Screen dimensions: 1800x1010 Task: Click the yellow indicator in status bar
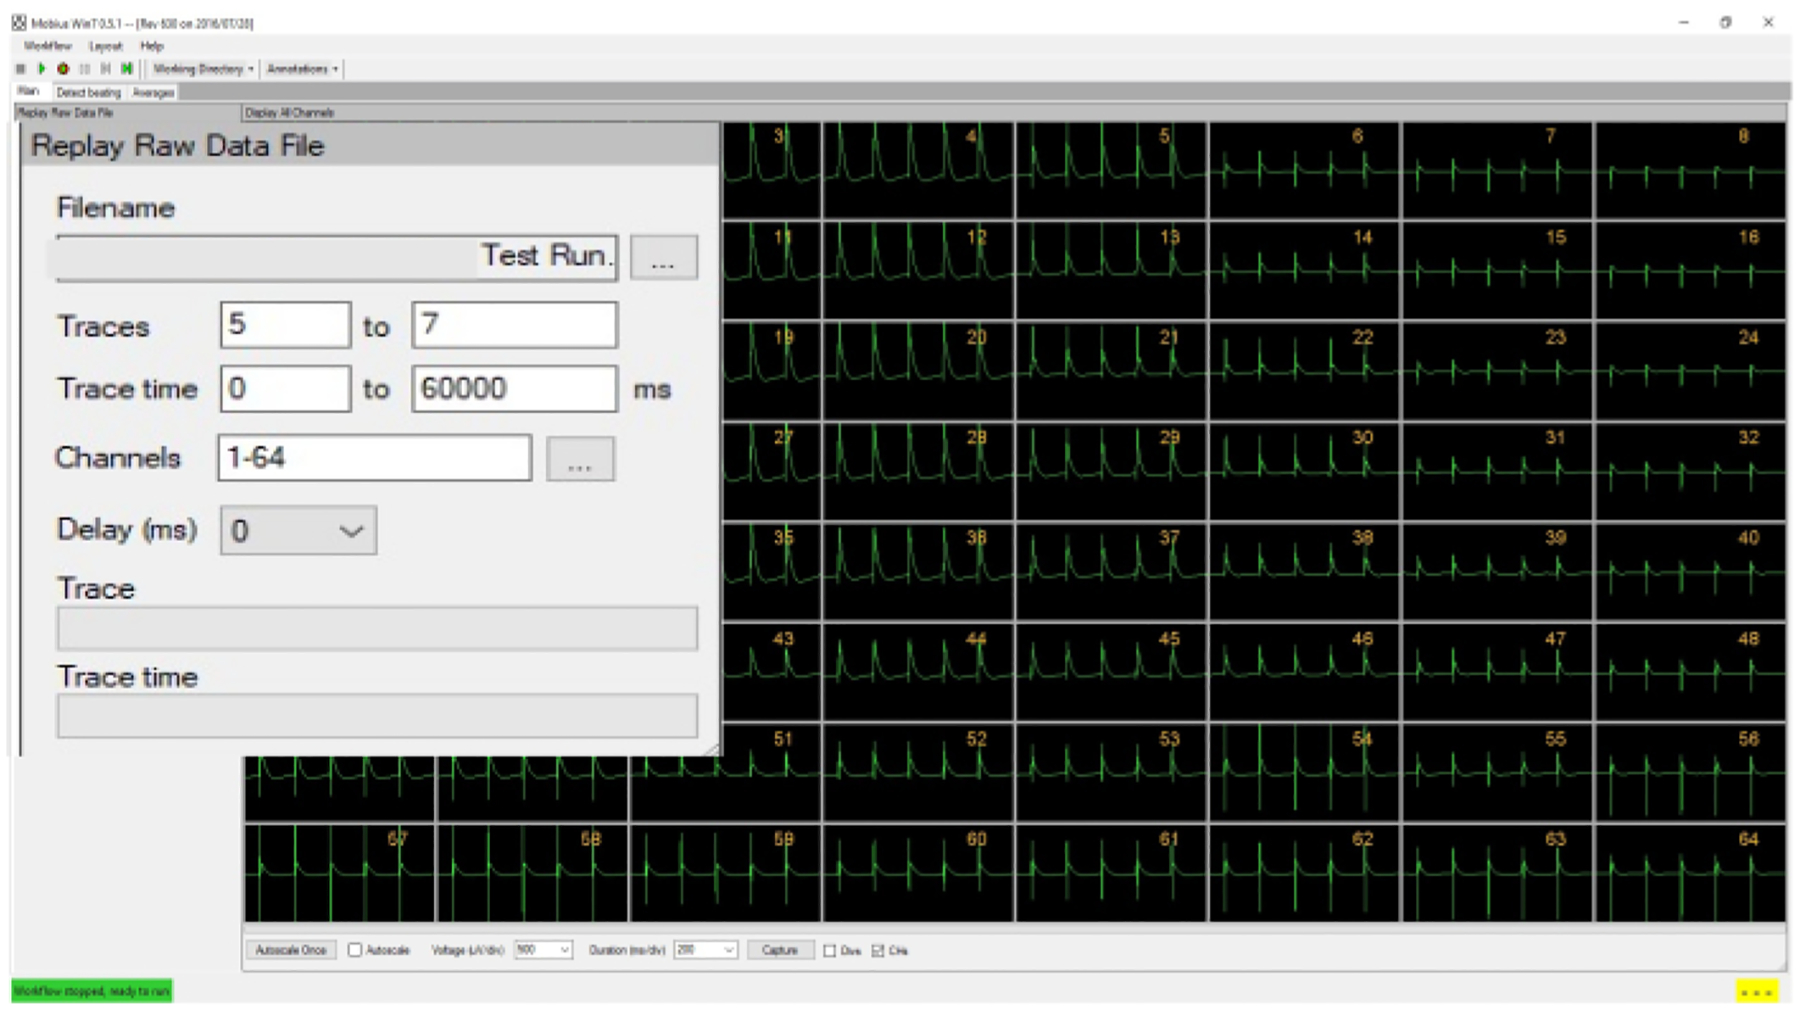(x=1757, y=991)
